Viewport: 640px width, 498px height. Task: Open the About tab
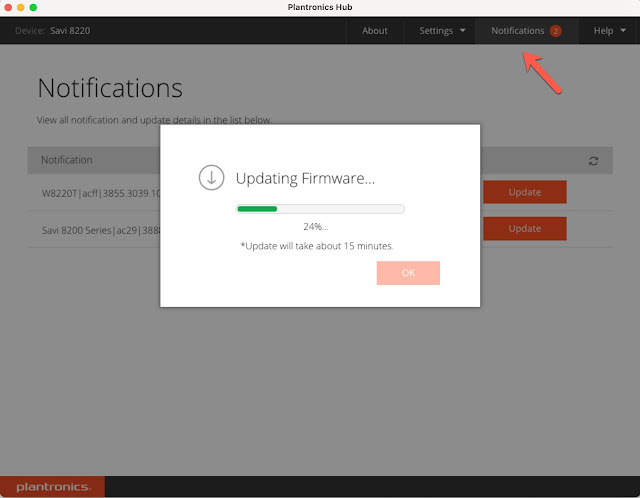tap(375, 31)
